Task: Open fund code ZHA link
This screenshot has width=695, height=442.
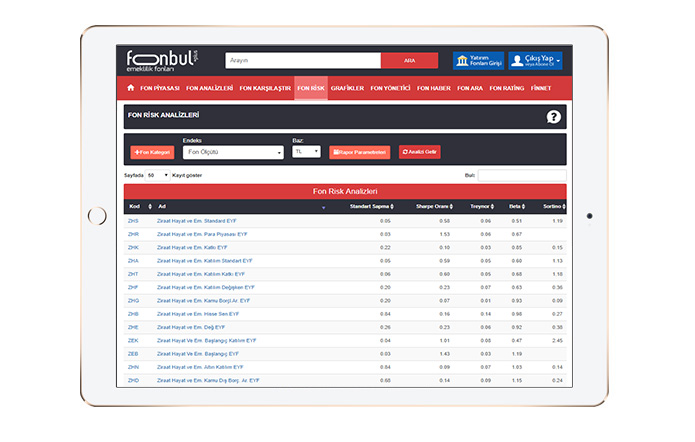Action: click(133, 261)
